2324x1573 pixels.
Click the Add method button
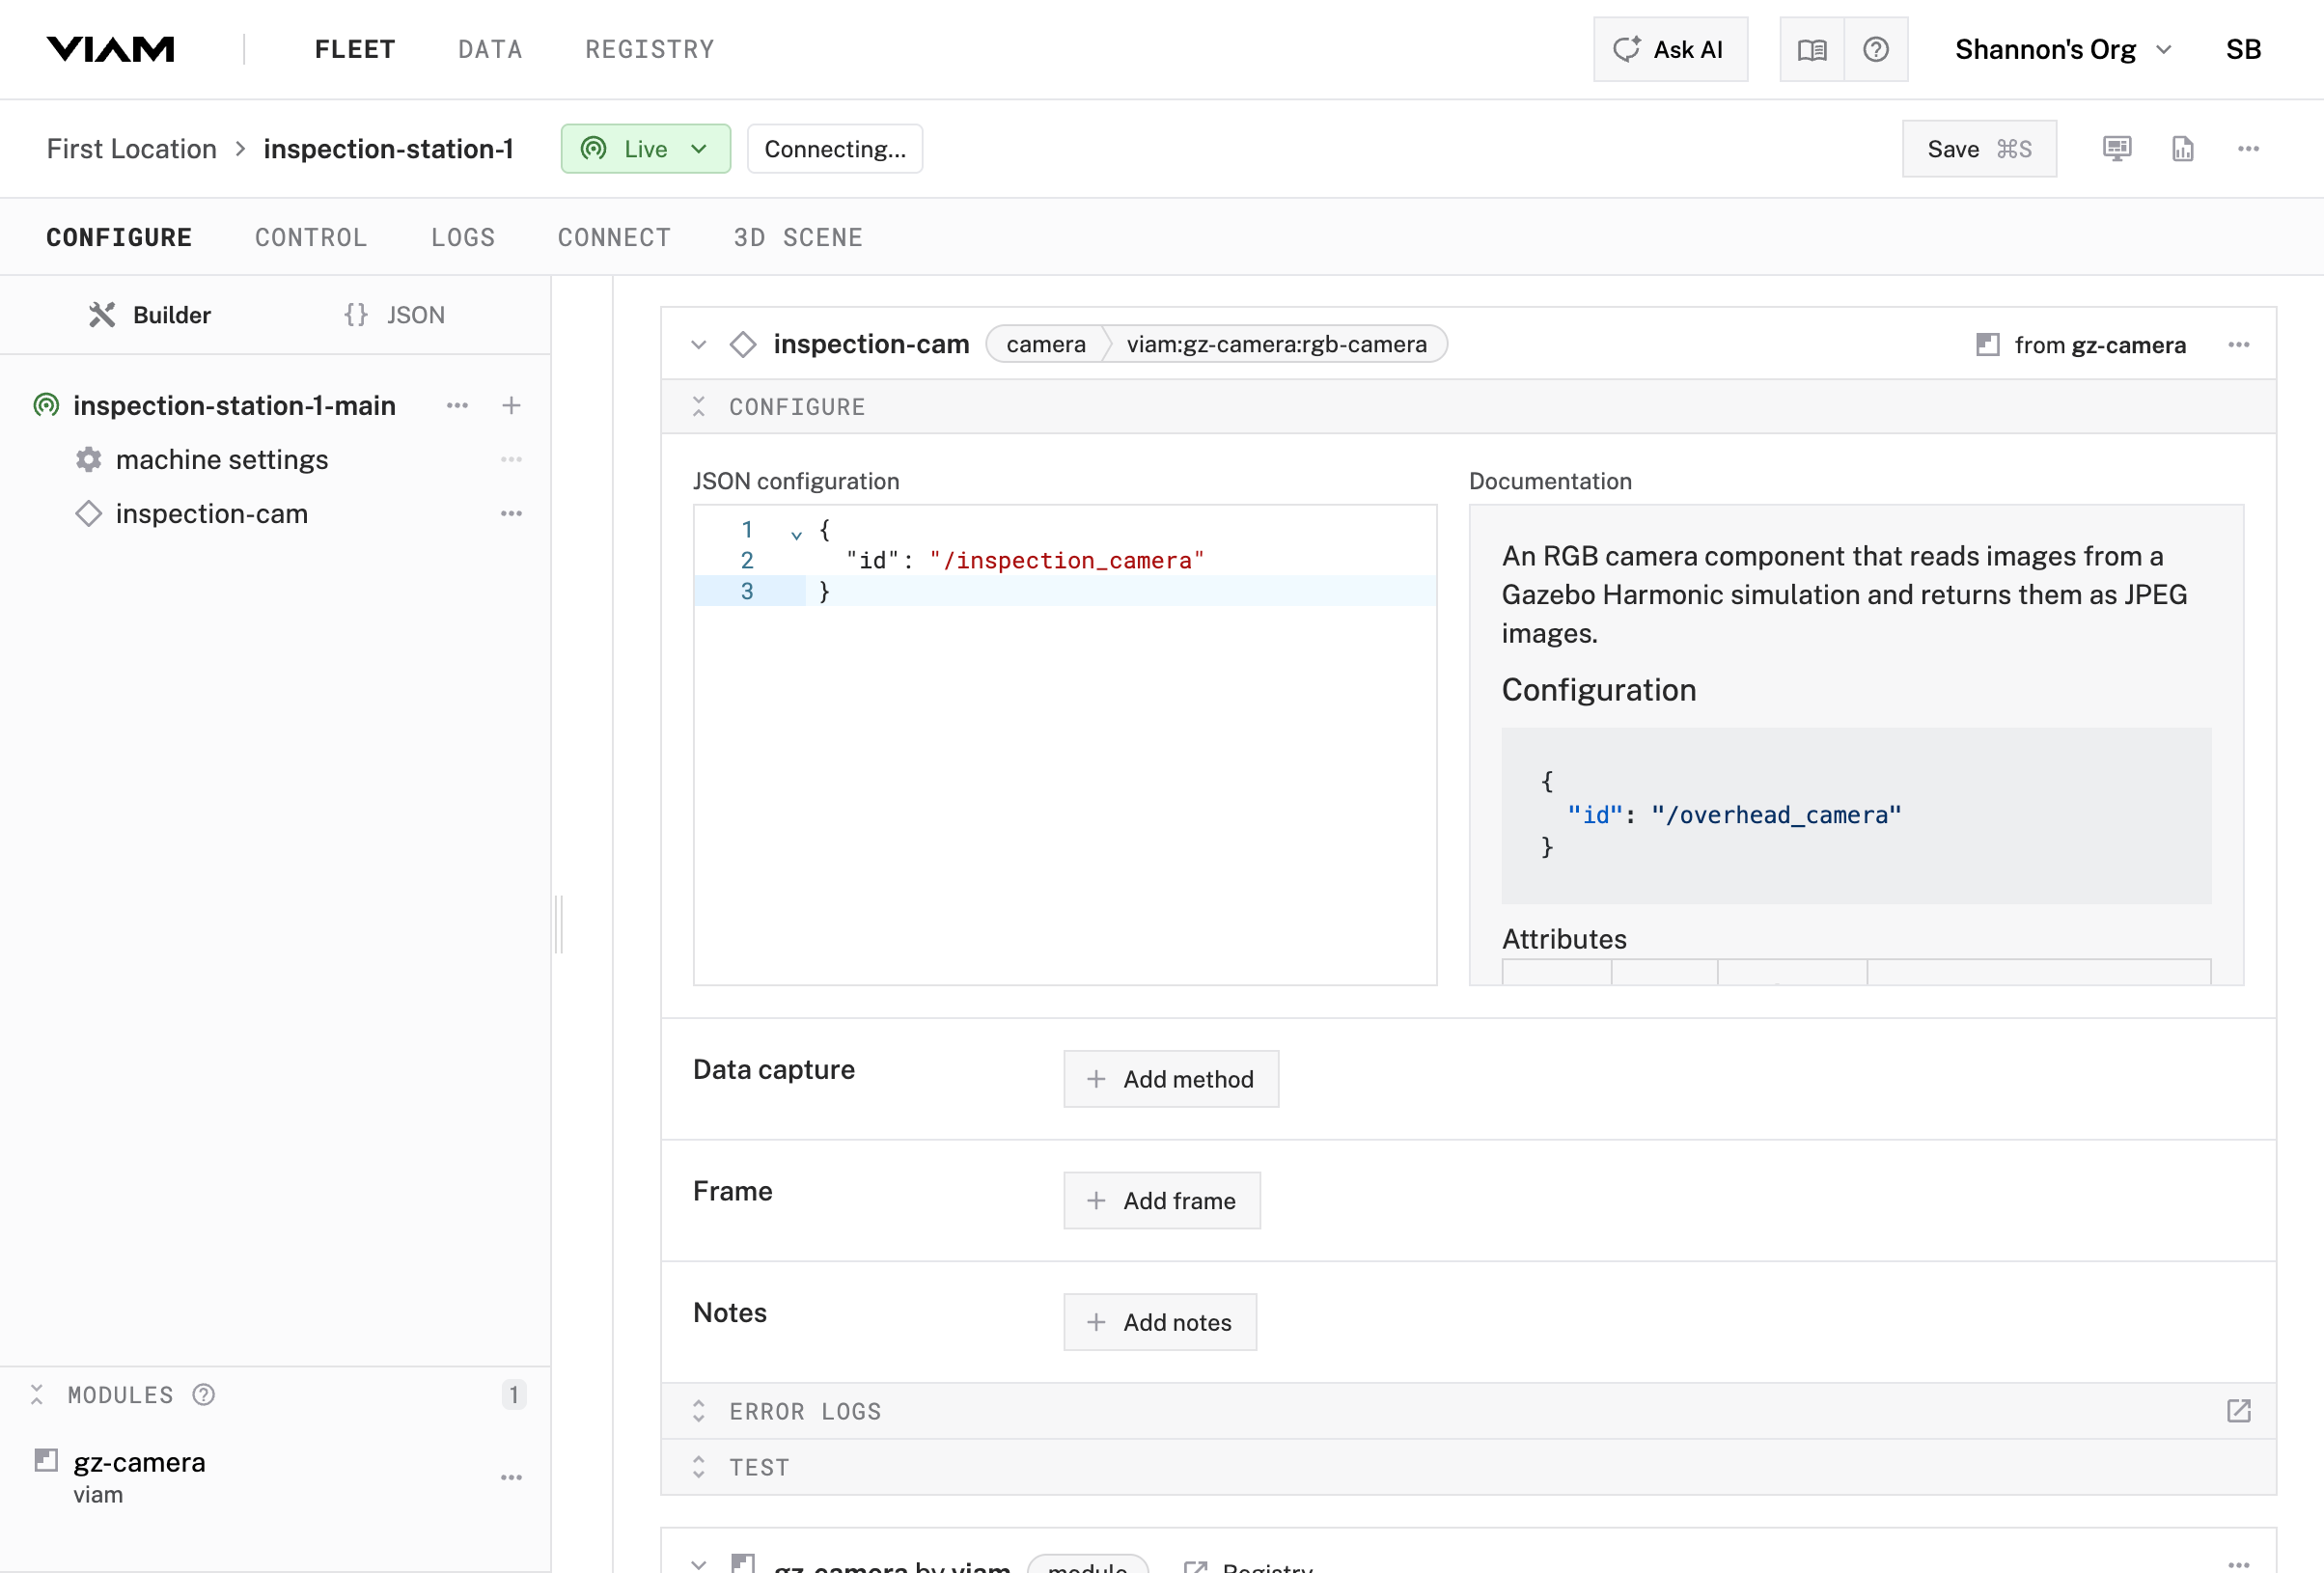tap(1170, 1079)
